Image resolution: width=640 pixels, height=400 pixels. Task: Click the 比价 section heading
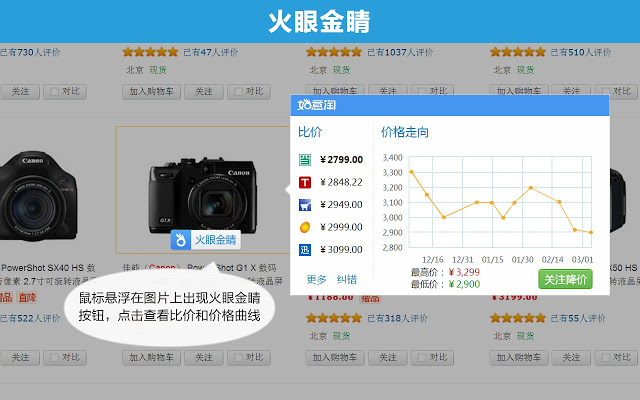point(310,132)
